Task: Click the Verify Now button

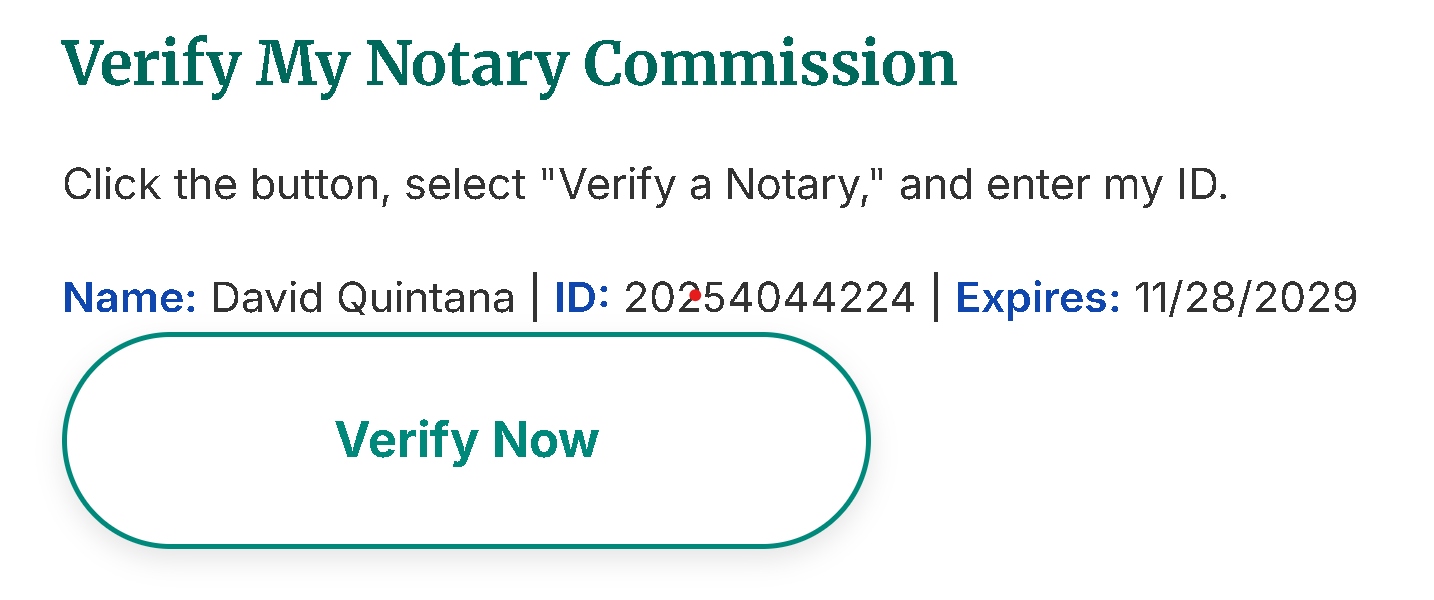Action: [465, 440]
